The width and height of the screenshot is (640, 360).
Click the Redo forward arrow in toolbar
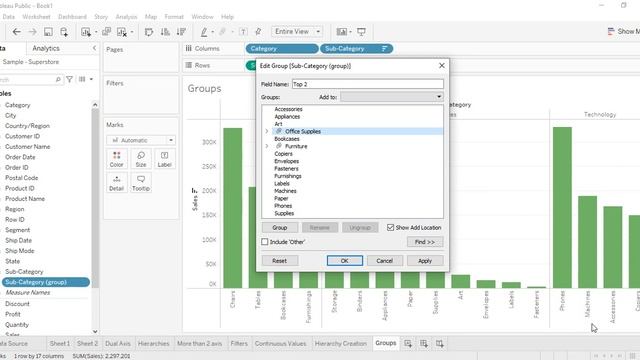[x=32, y=32]
